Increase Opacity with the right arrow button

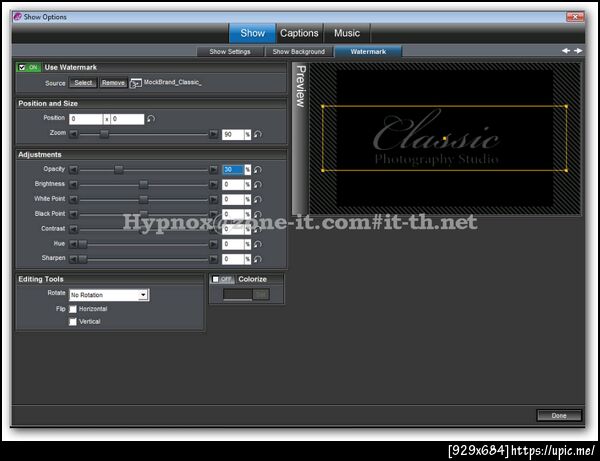[x=214, y=169]
